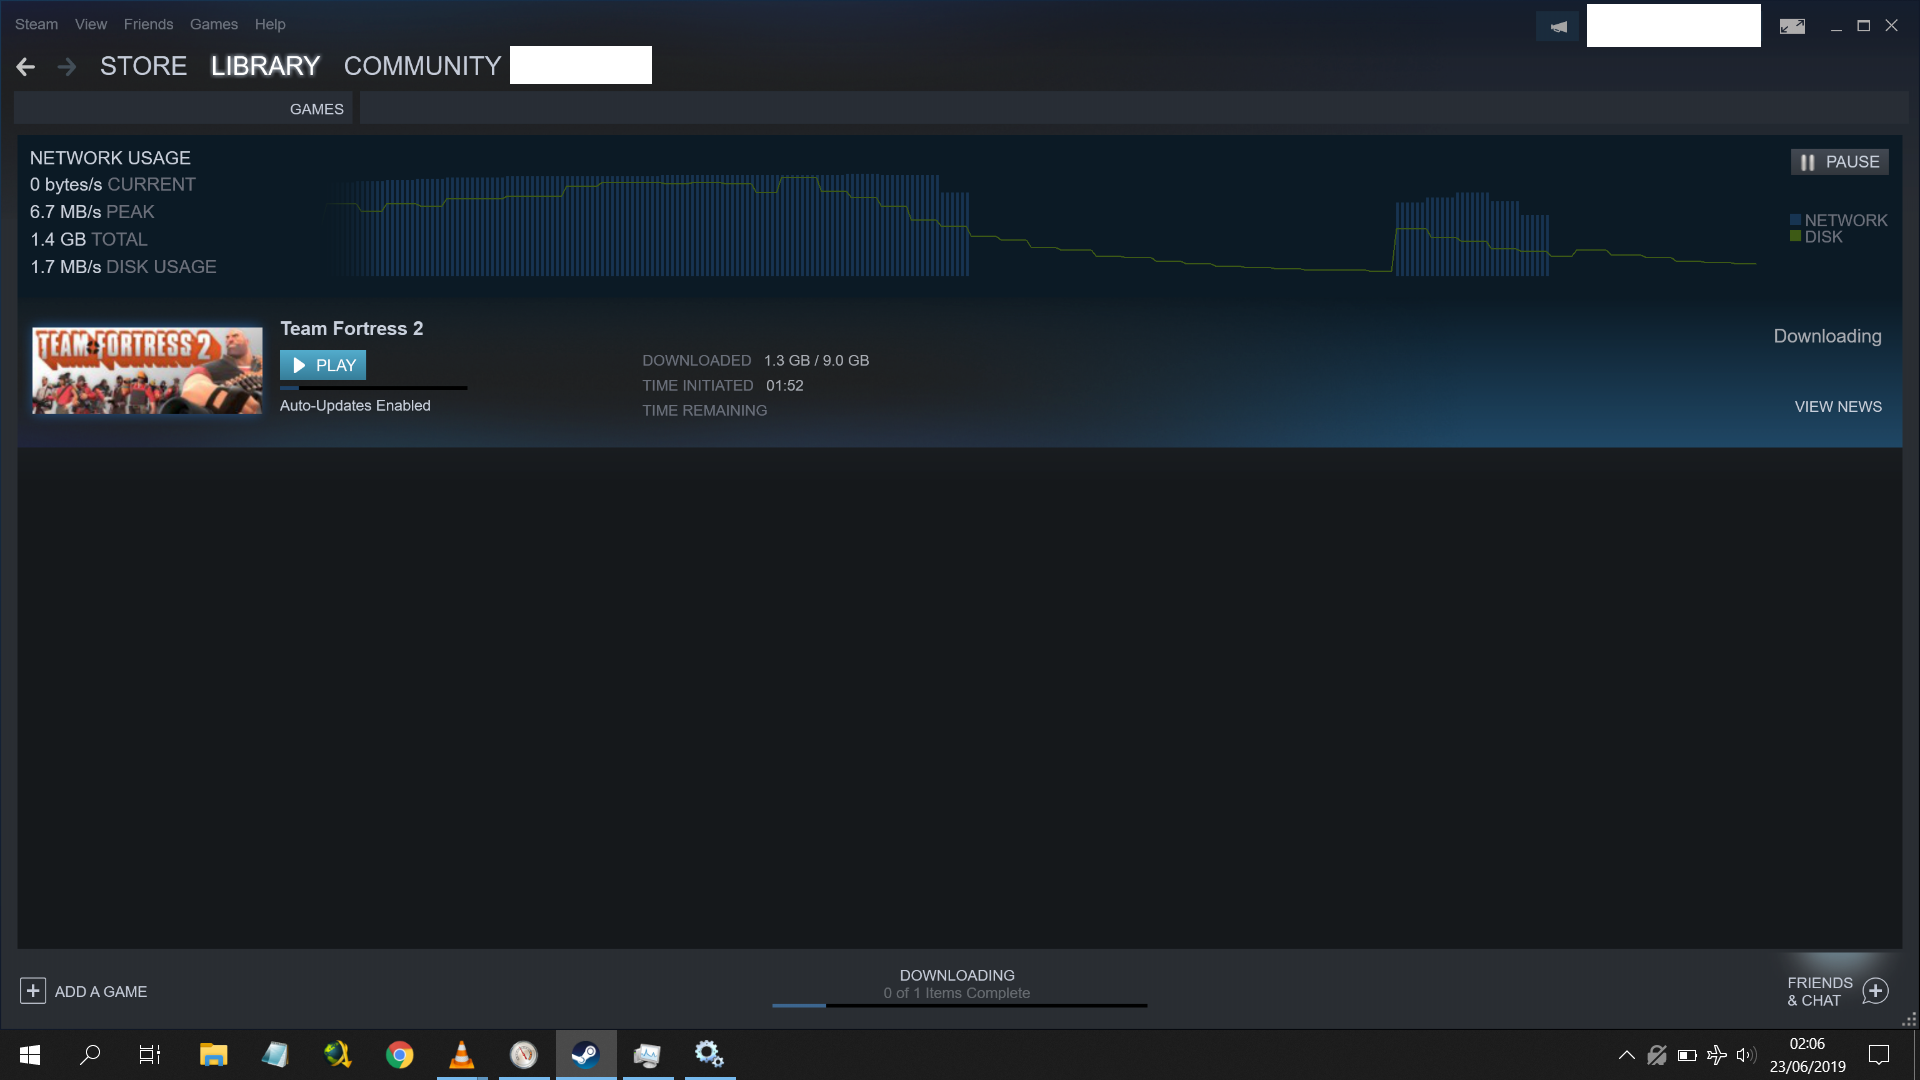Go back with the left arrow
The height and width of the screenshot is (1080, 1920).
26,67
